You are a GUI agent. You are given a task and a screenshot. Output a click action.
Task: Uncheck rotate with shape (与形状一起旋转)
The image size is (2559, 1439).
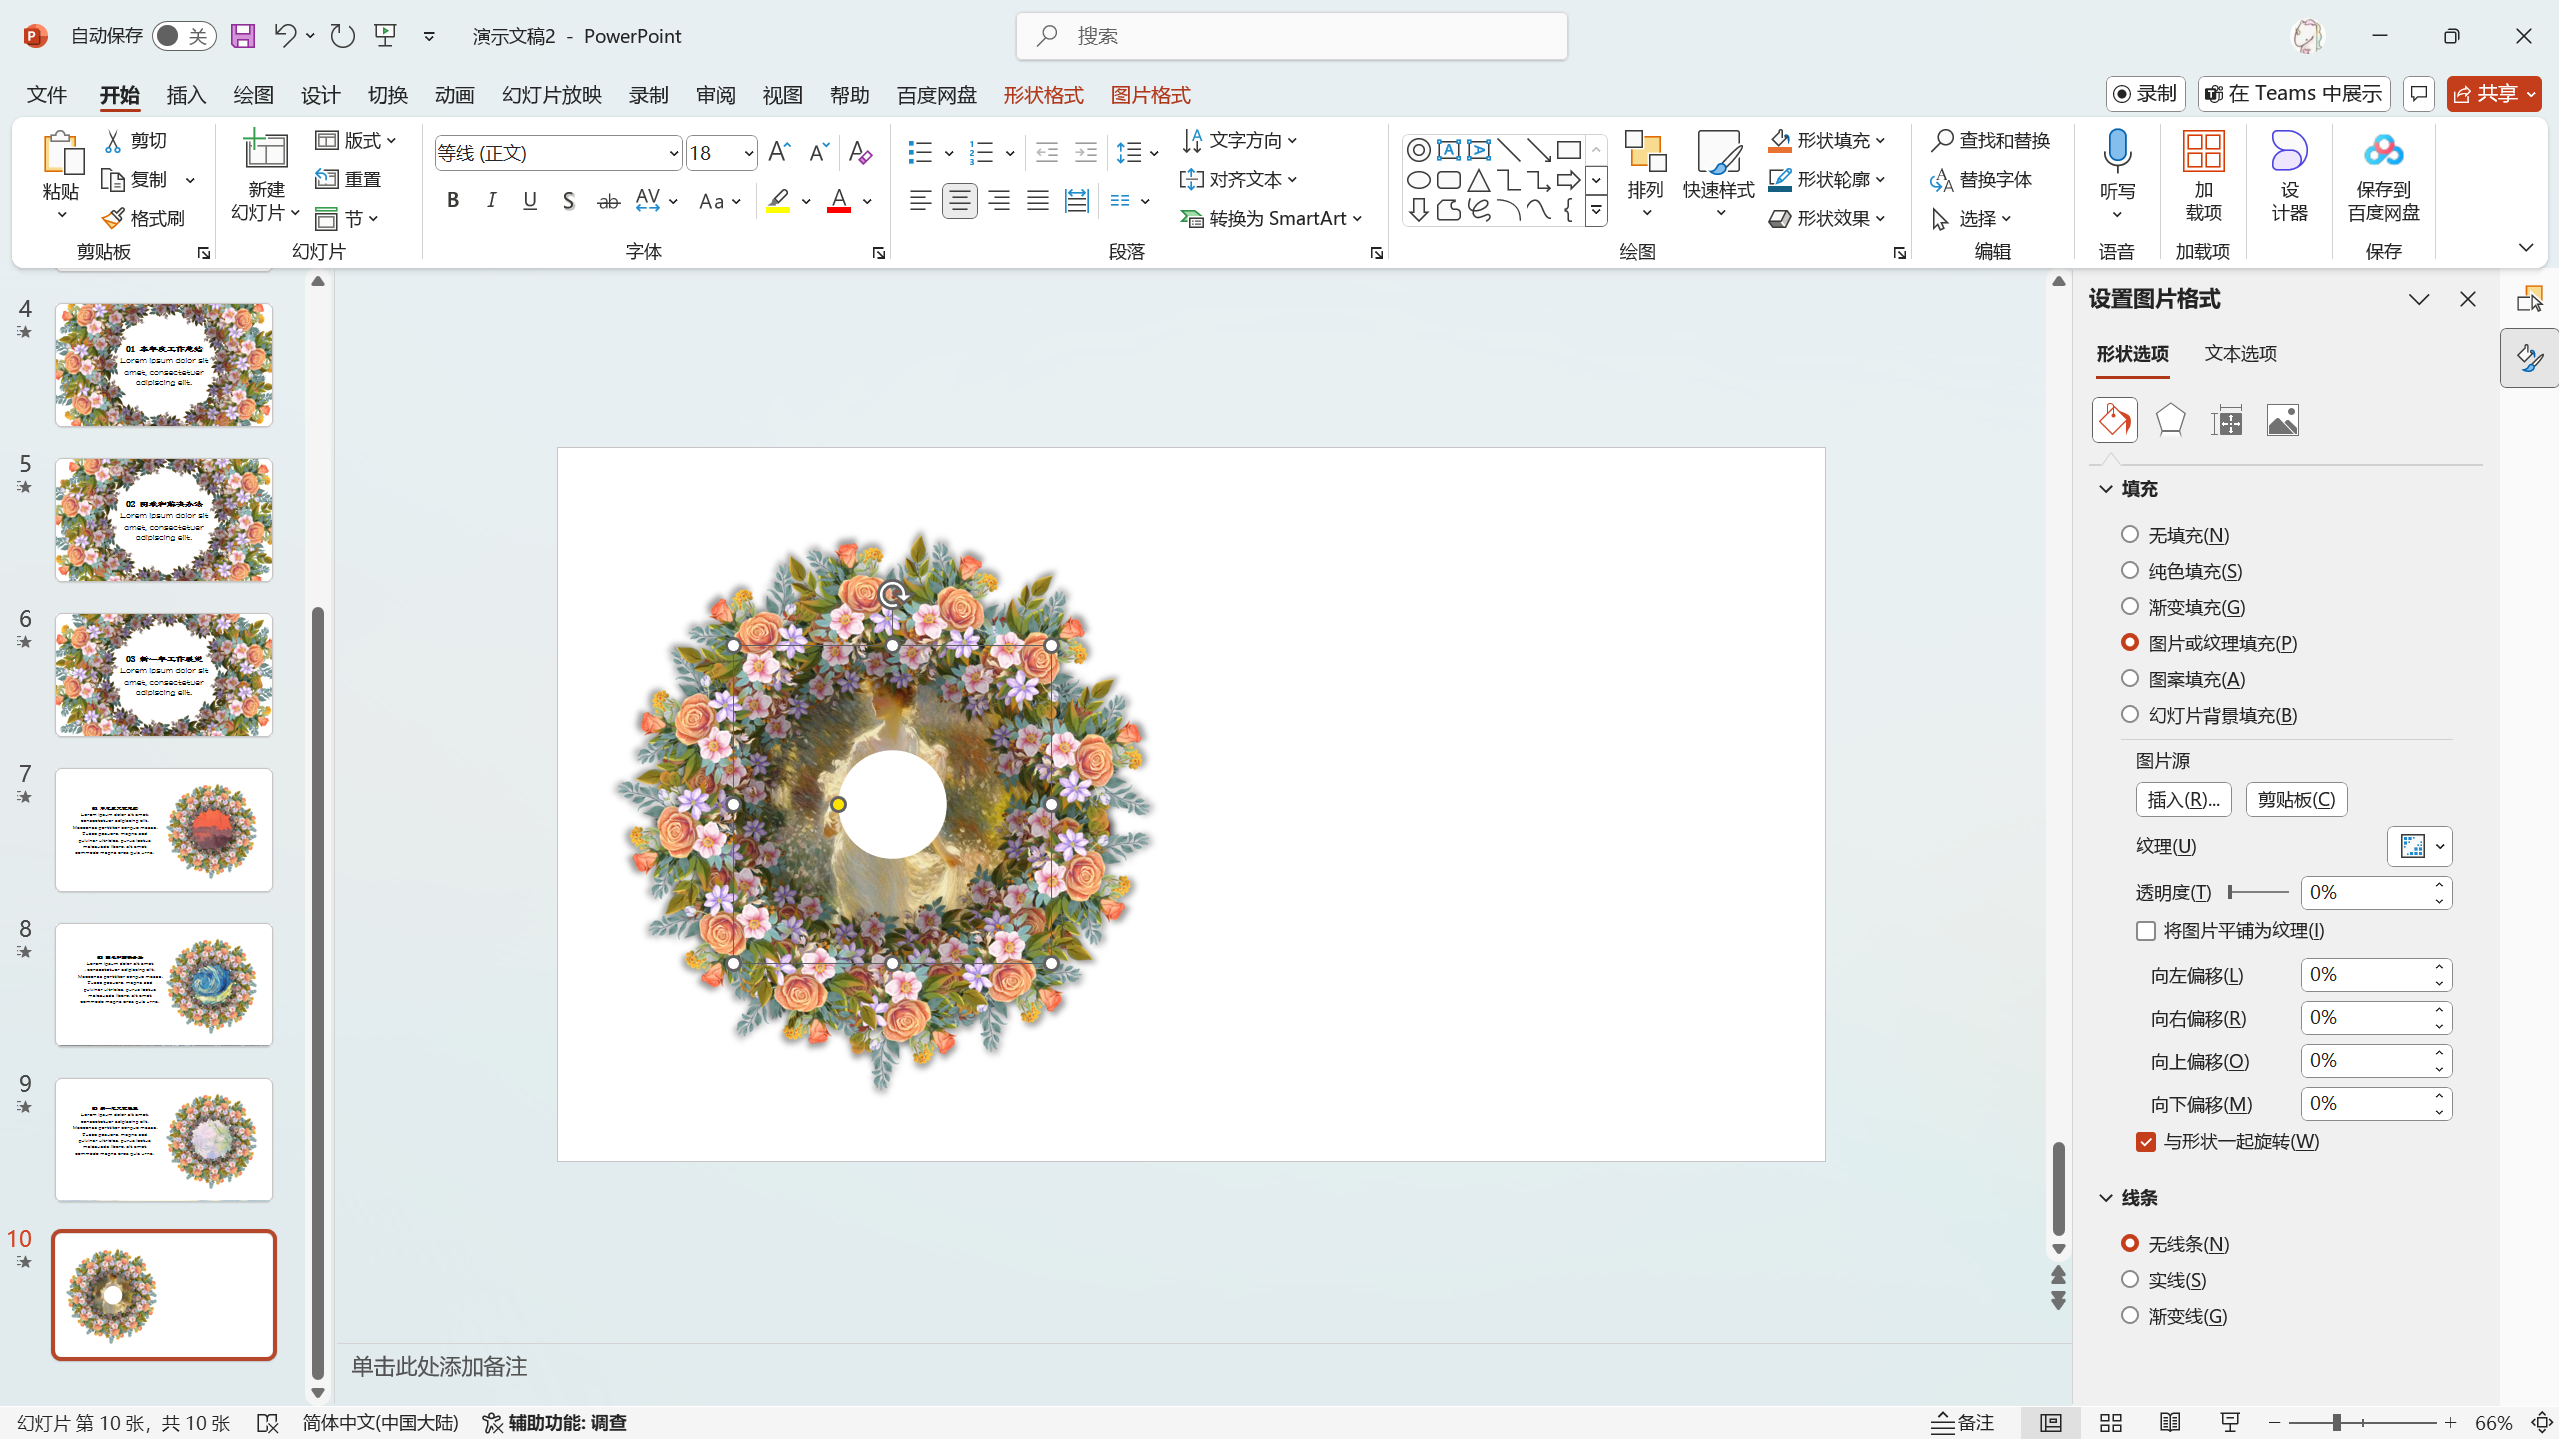2146,1142
